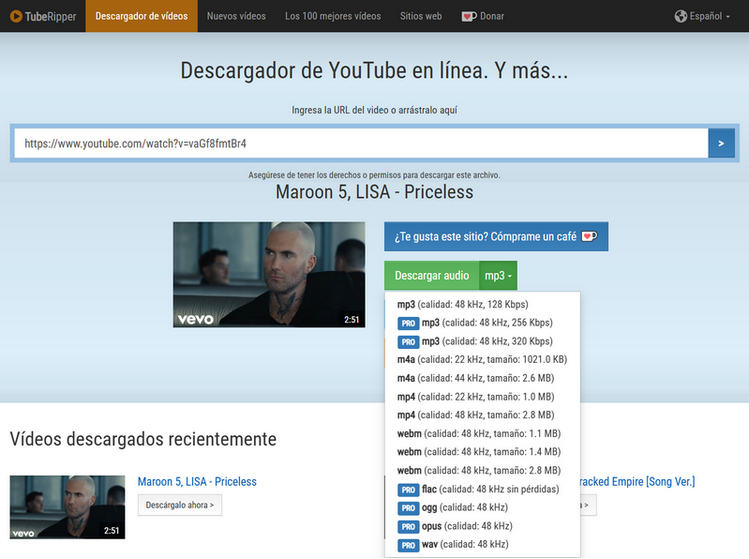Click PRO badge next to wav
Screen dimensions: 749x559
pos(408,545)
